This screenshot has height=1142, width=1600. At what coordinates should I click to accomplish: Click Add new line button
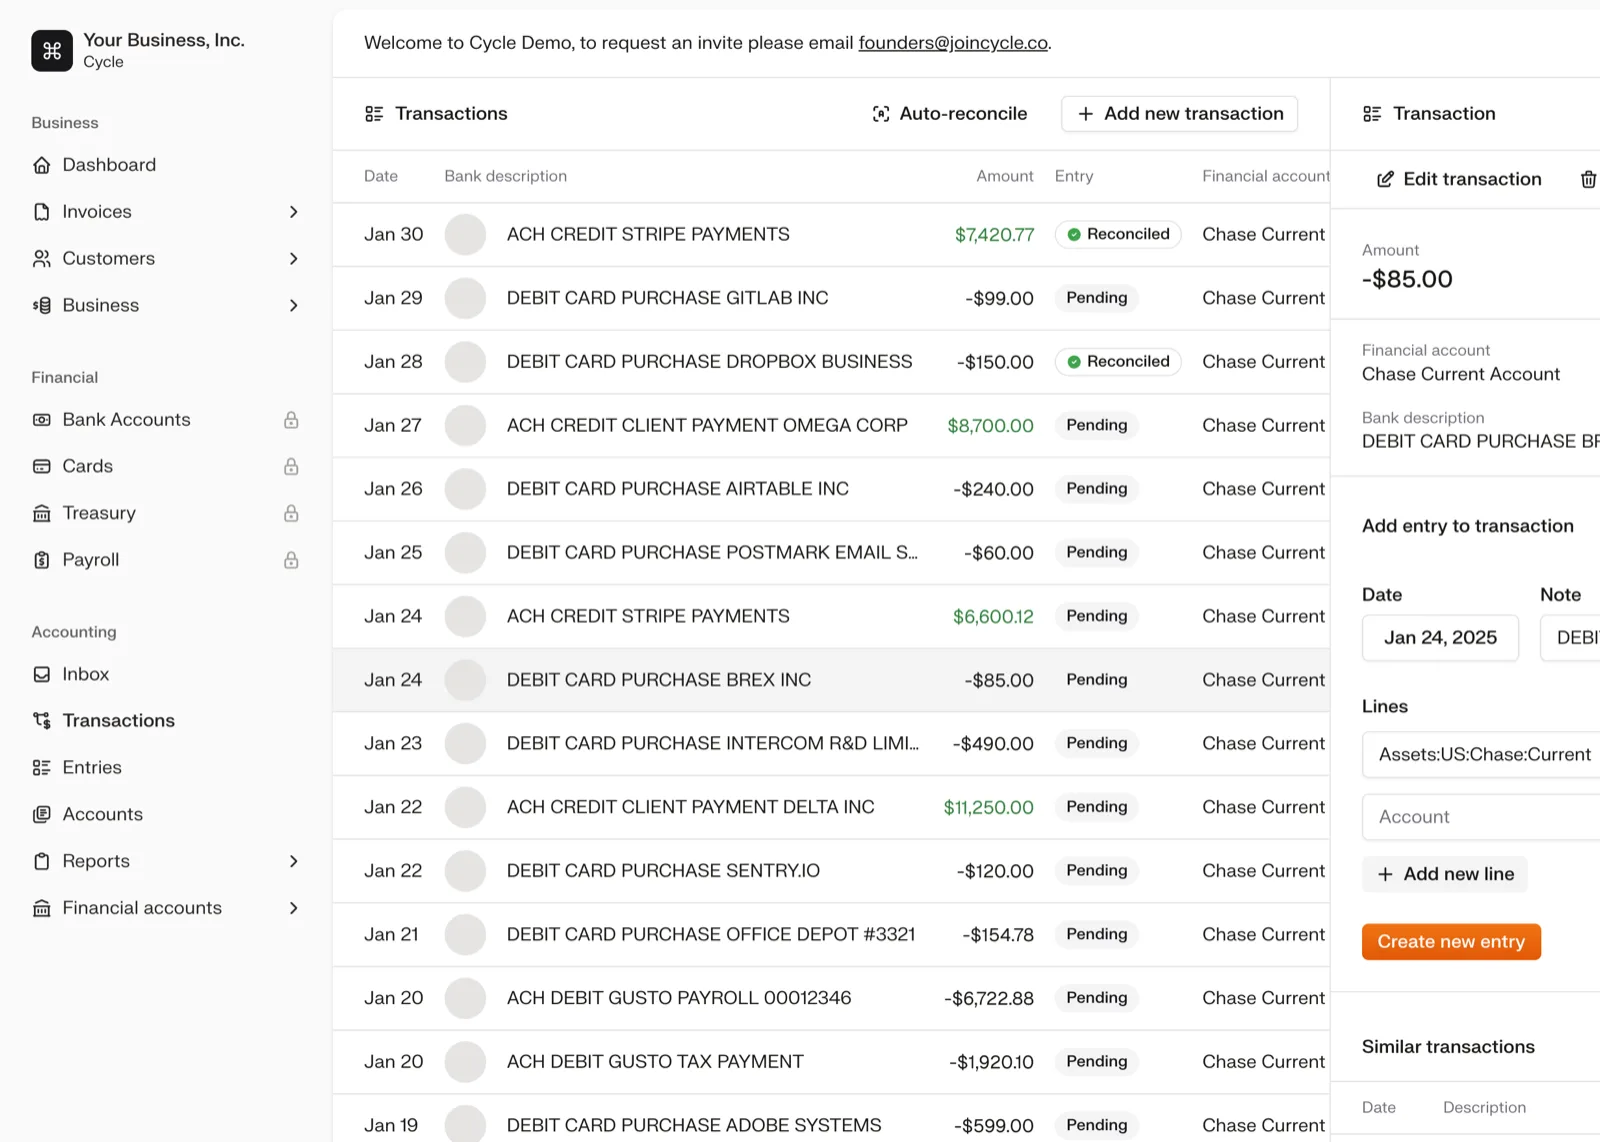point(1445,875)
